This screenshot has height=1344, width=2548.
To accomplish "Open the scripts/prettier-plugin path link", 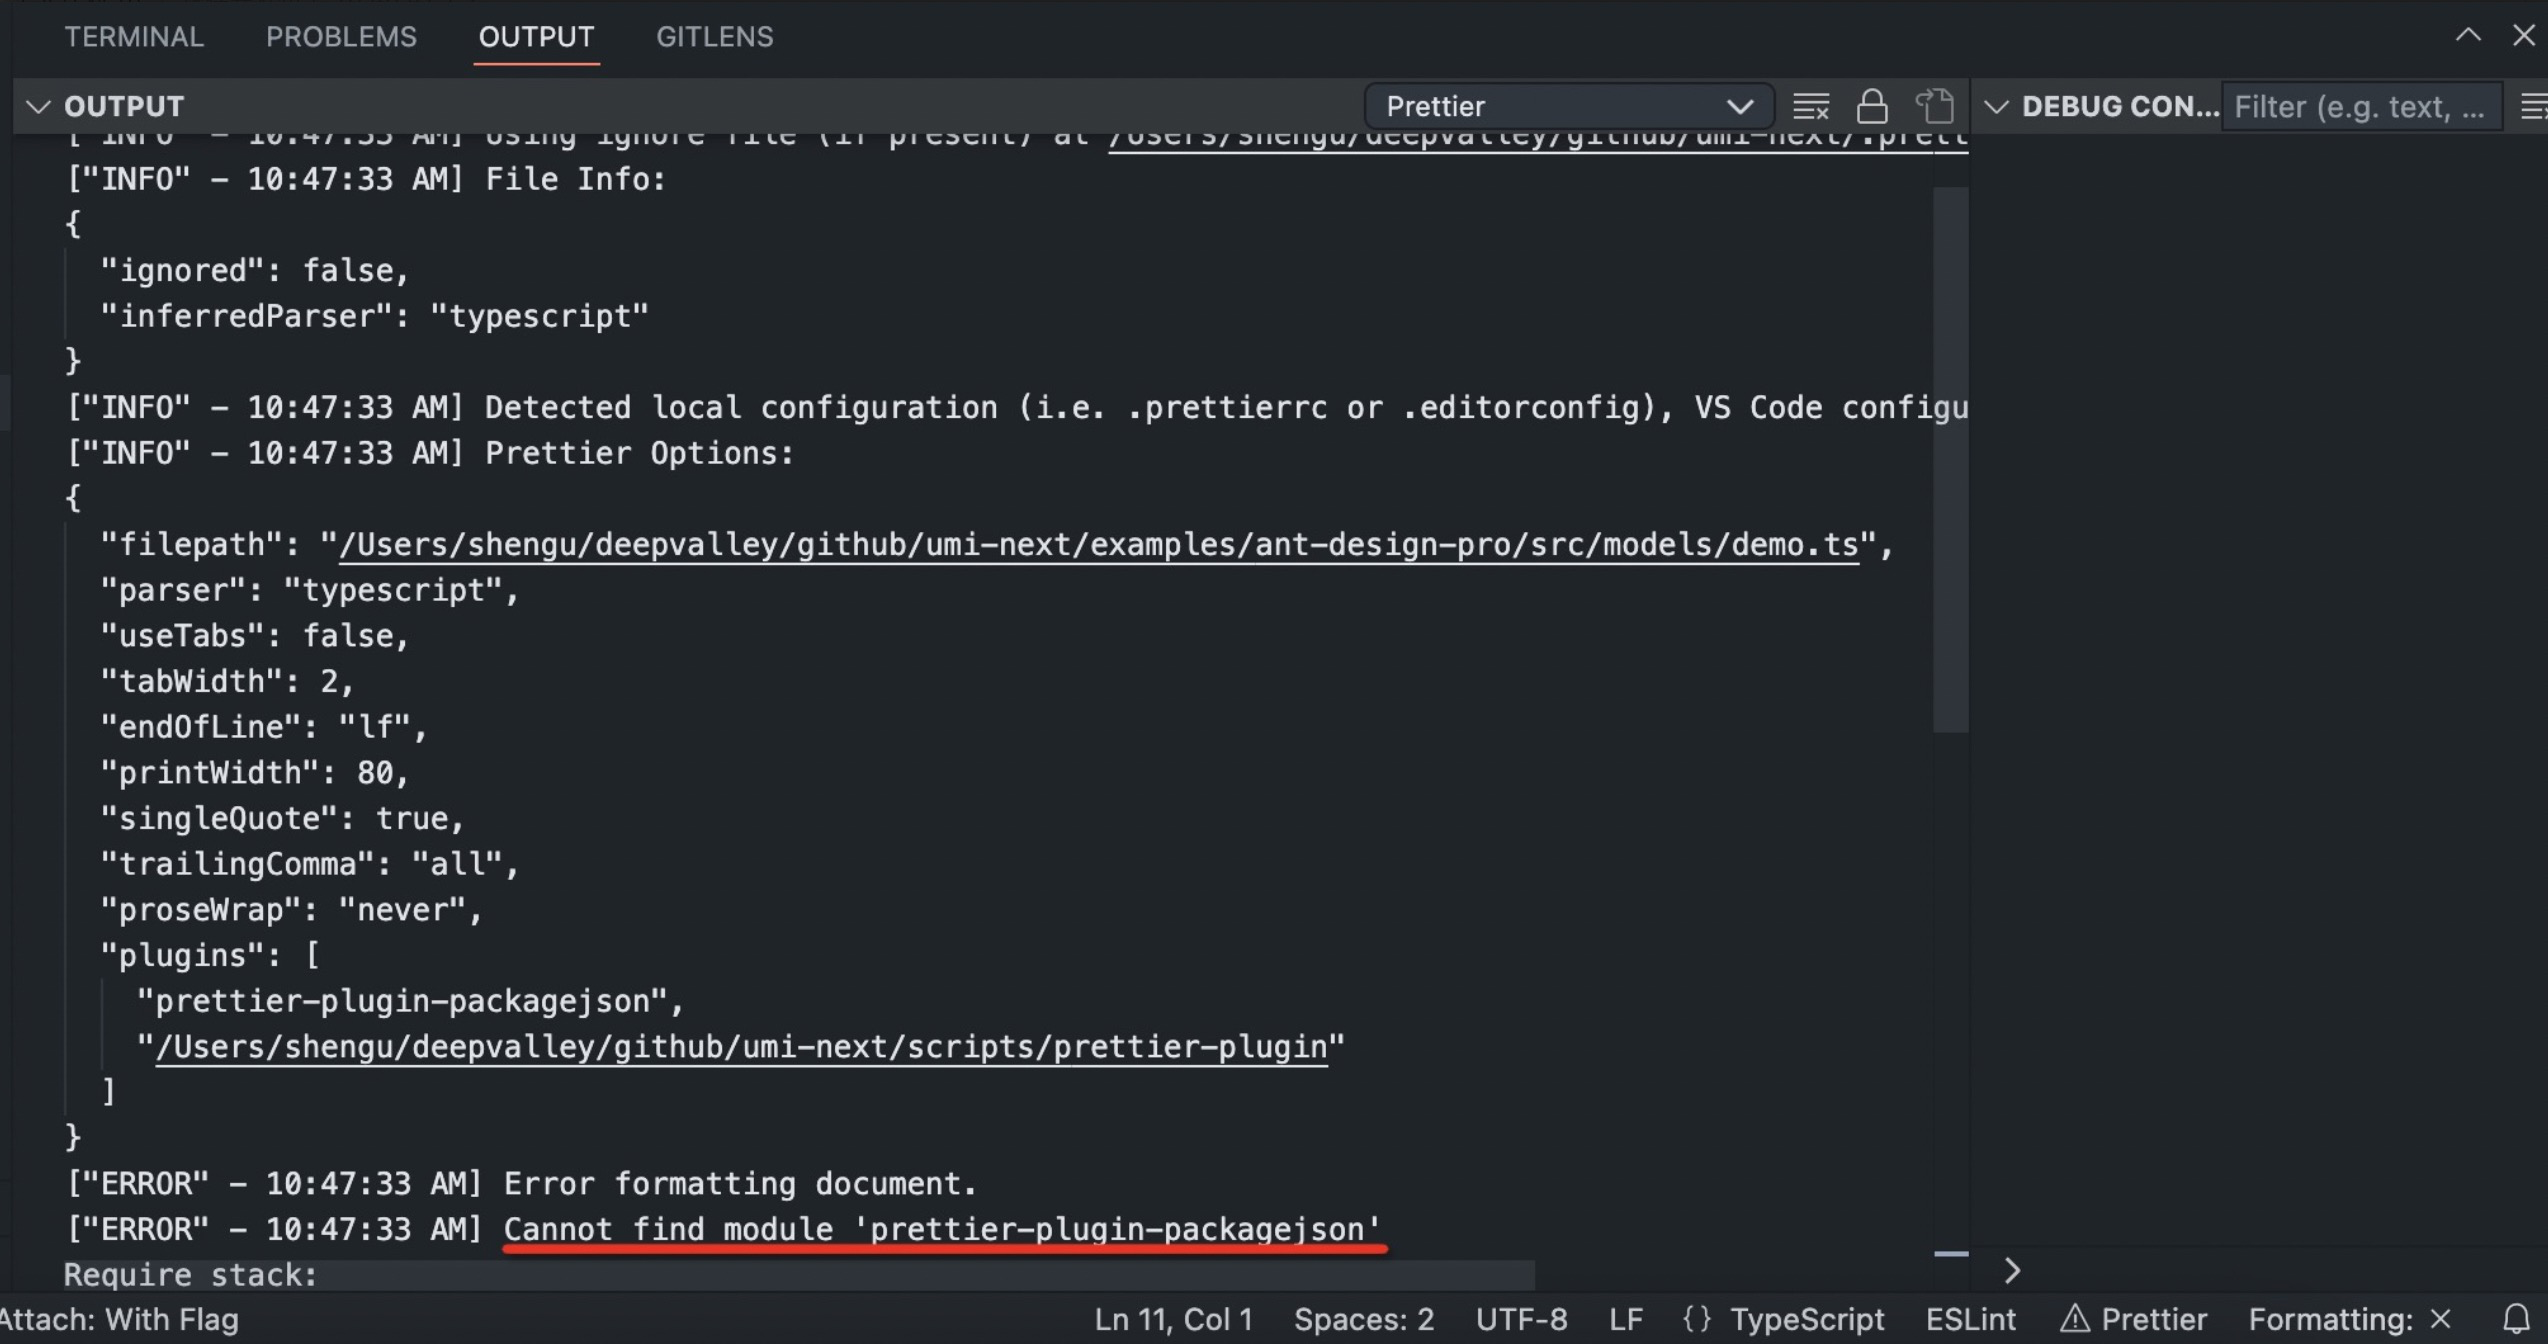I will click(x=741, y=1047).
